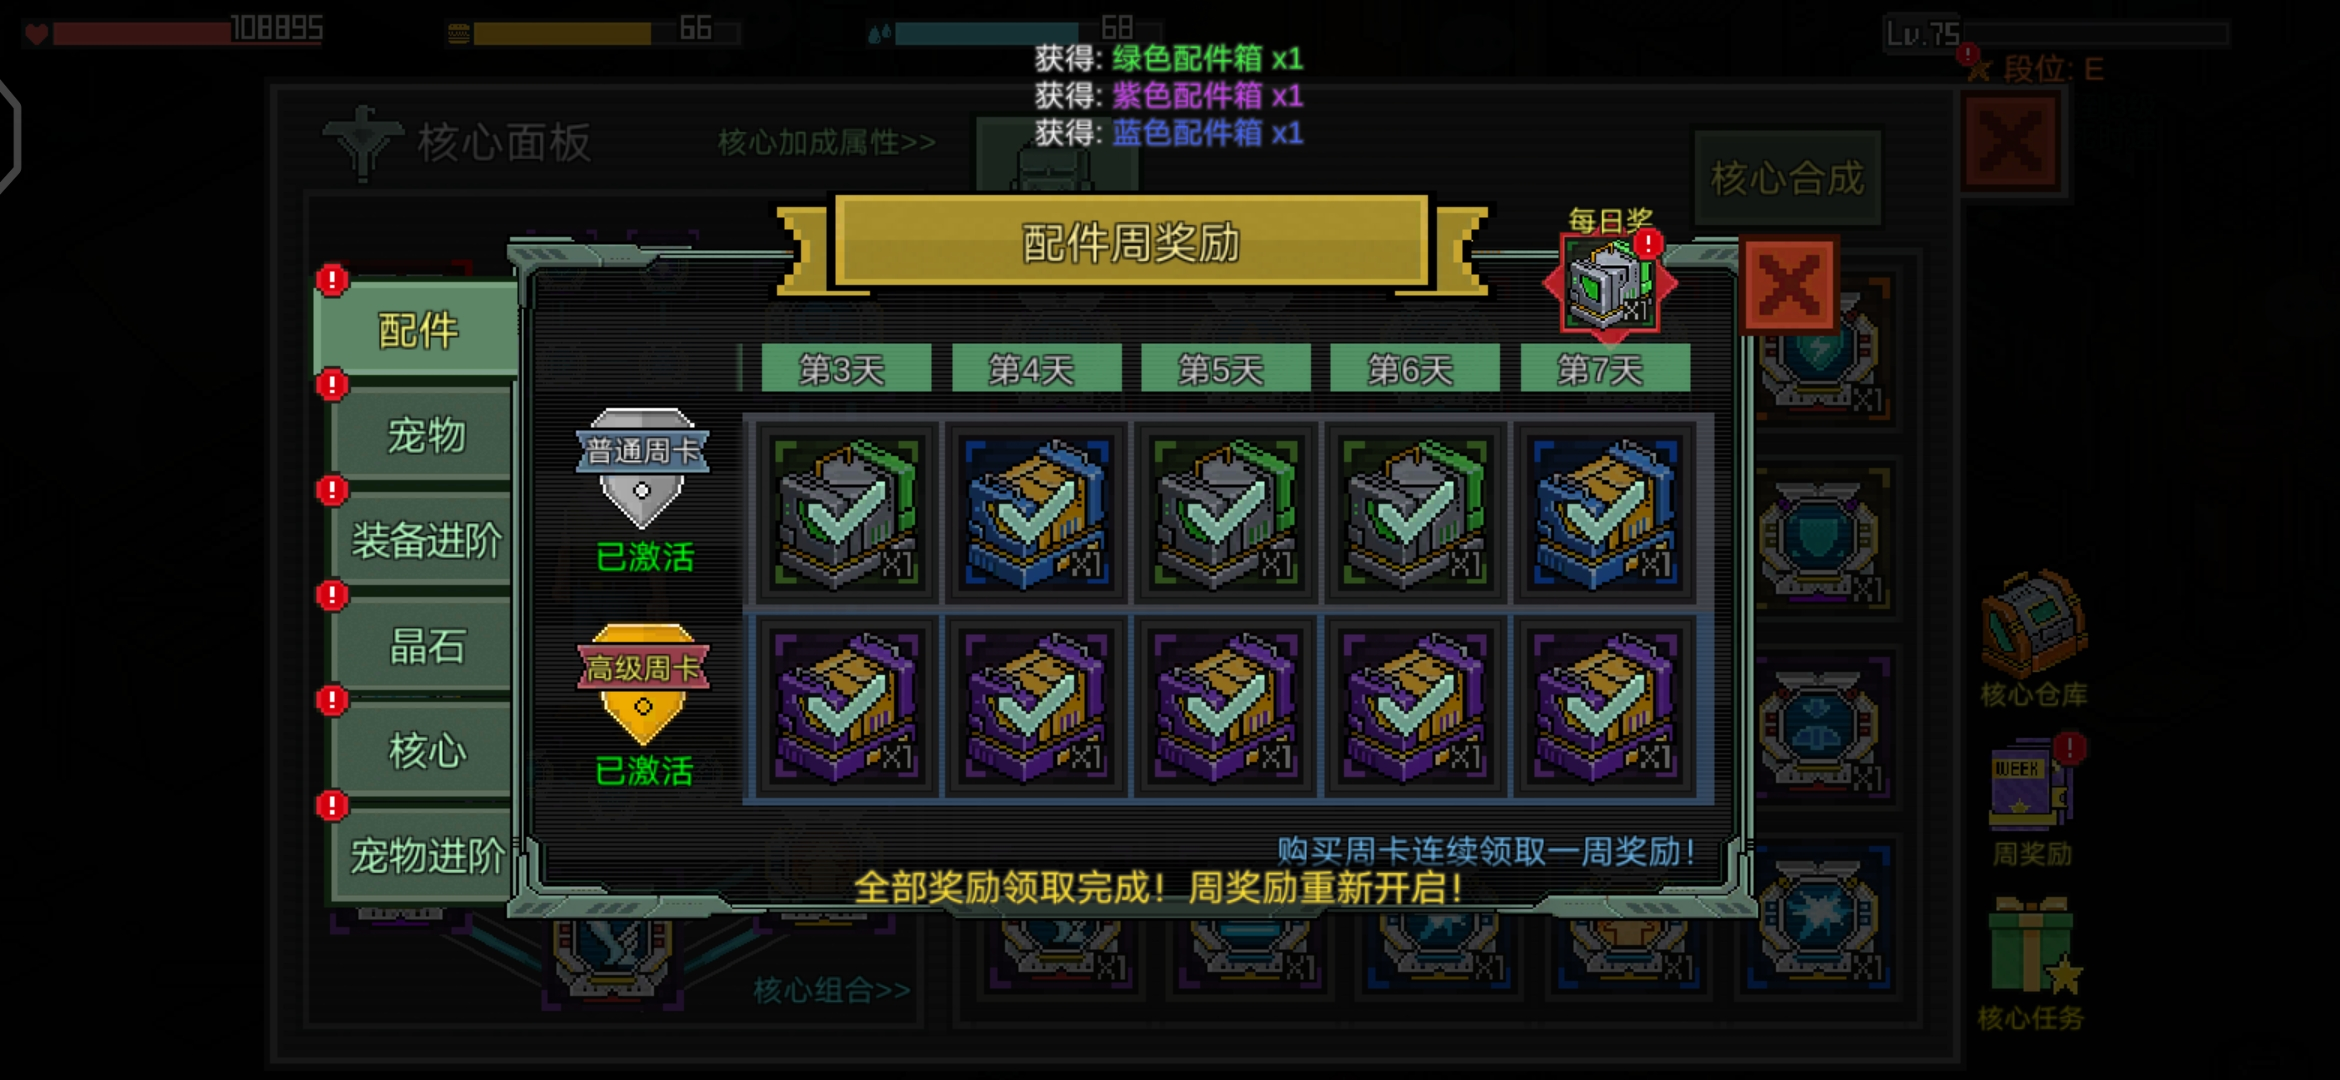Expand 核心加成属性>> details
Screen dimensions: 2340x1080
826,143
